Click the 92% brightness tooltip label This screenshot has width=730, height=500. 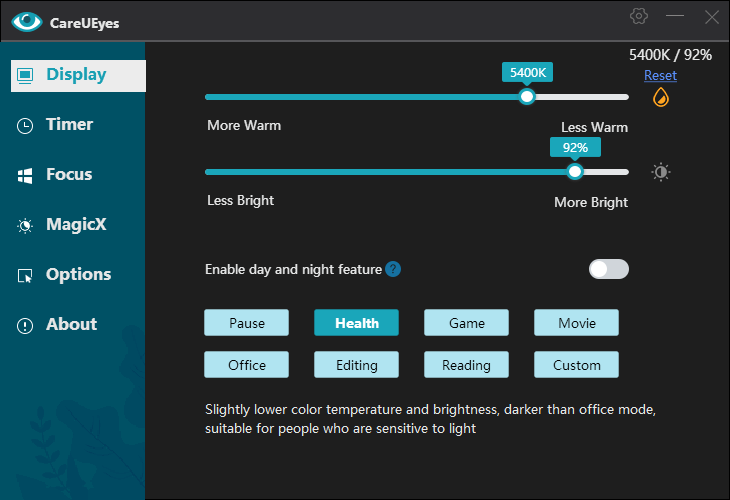[575, 148]
